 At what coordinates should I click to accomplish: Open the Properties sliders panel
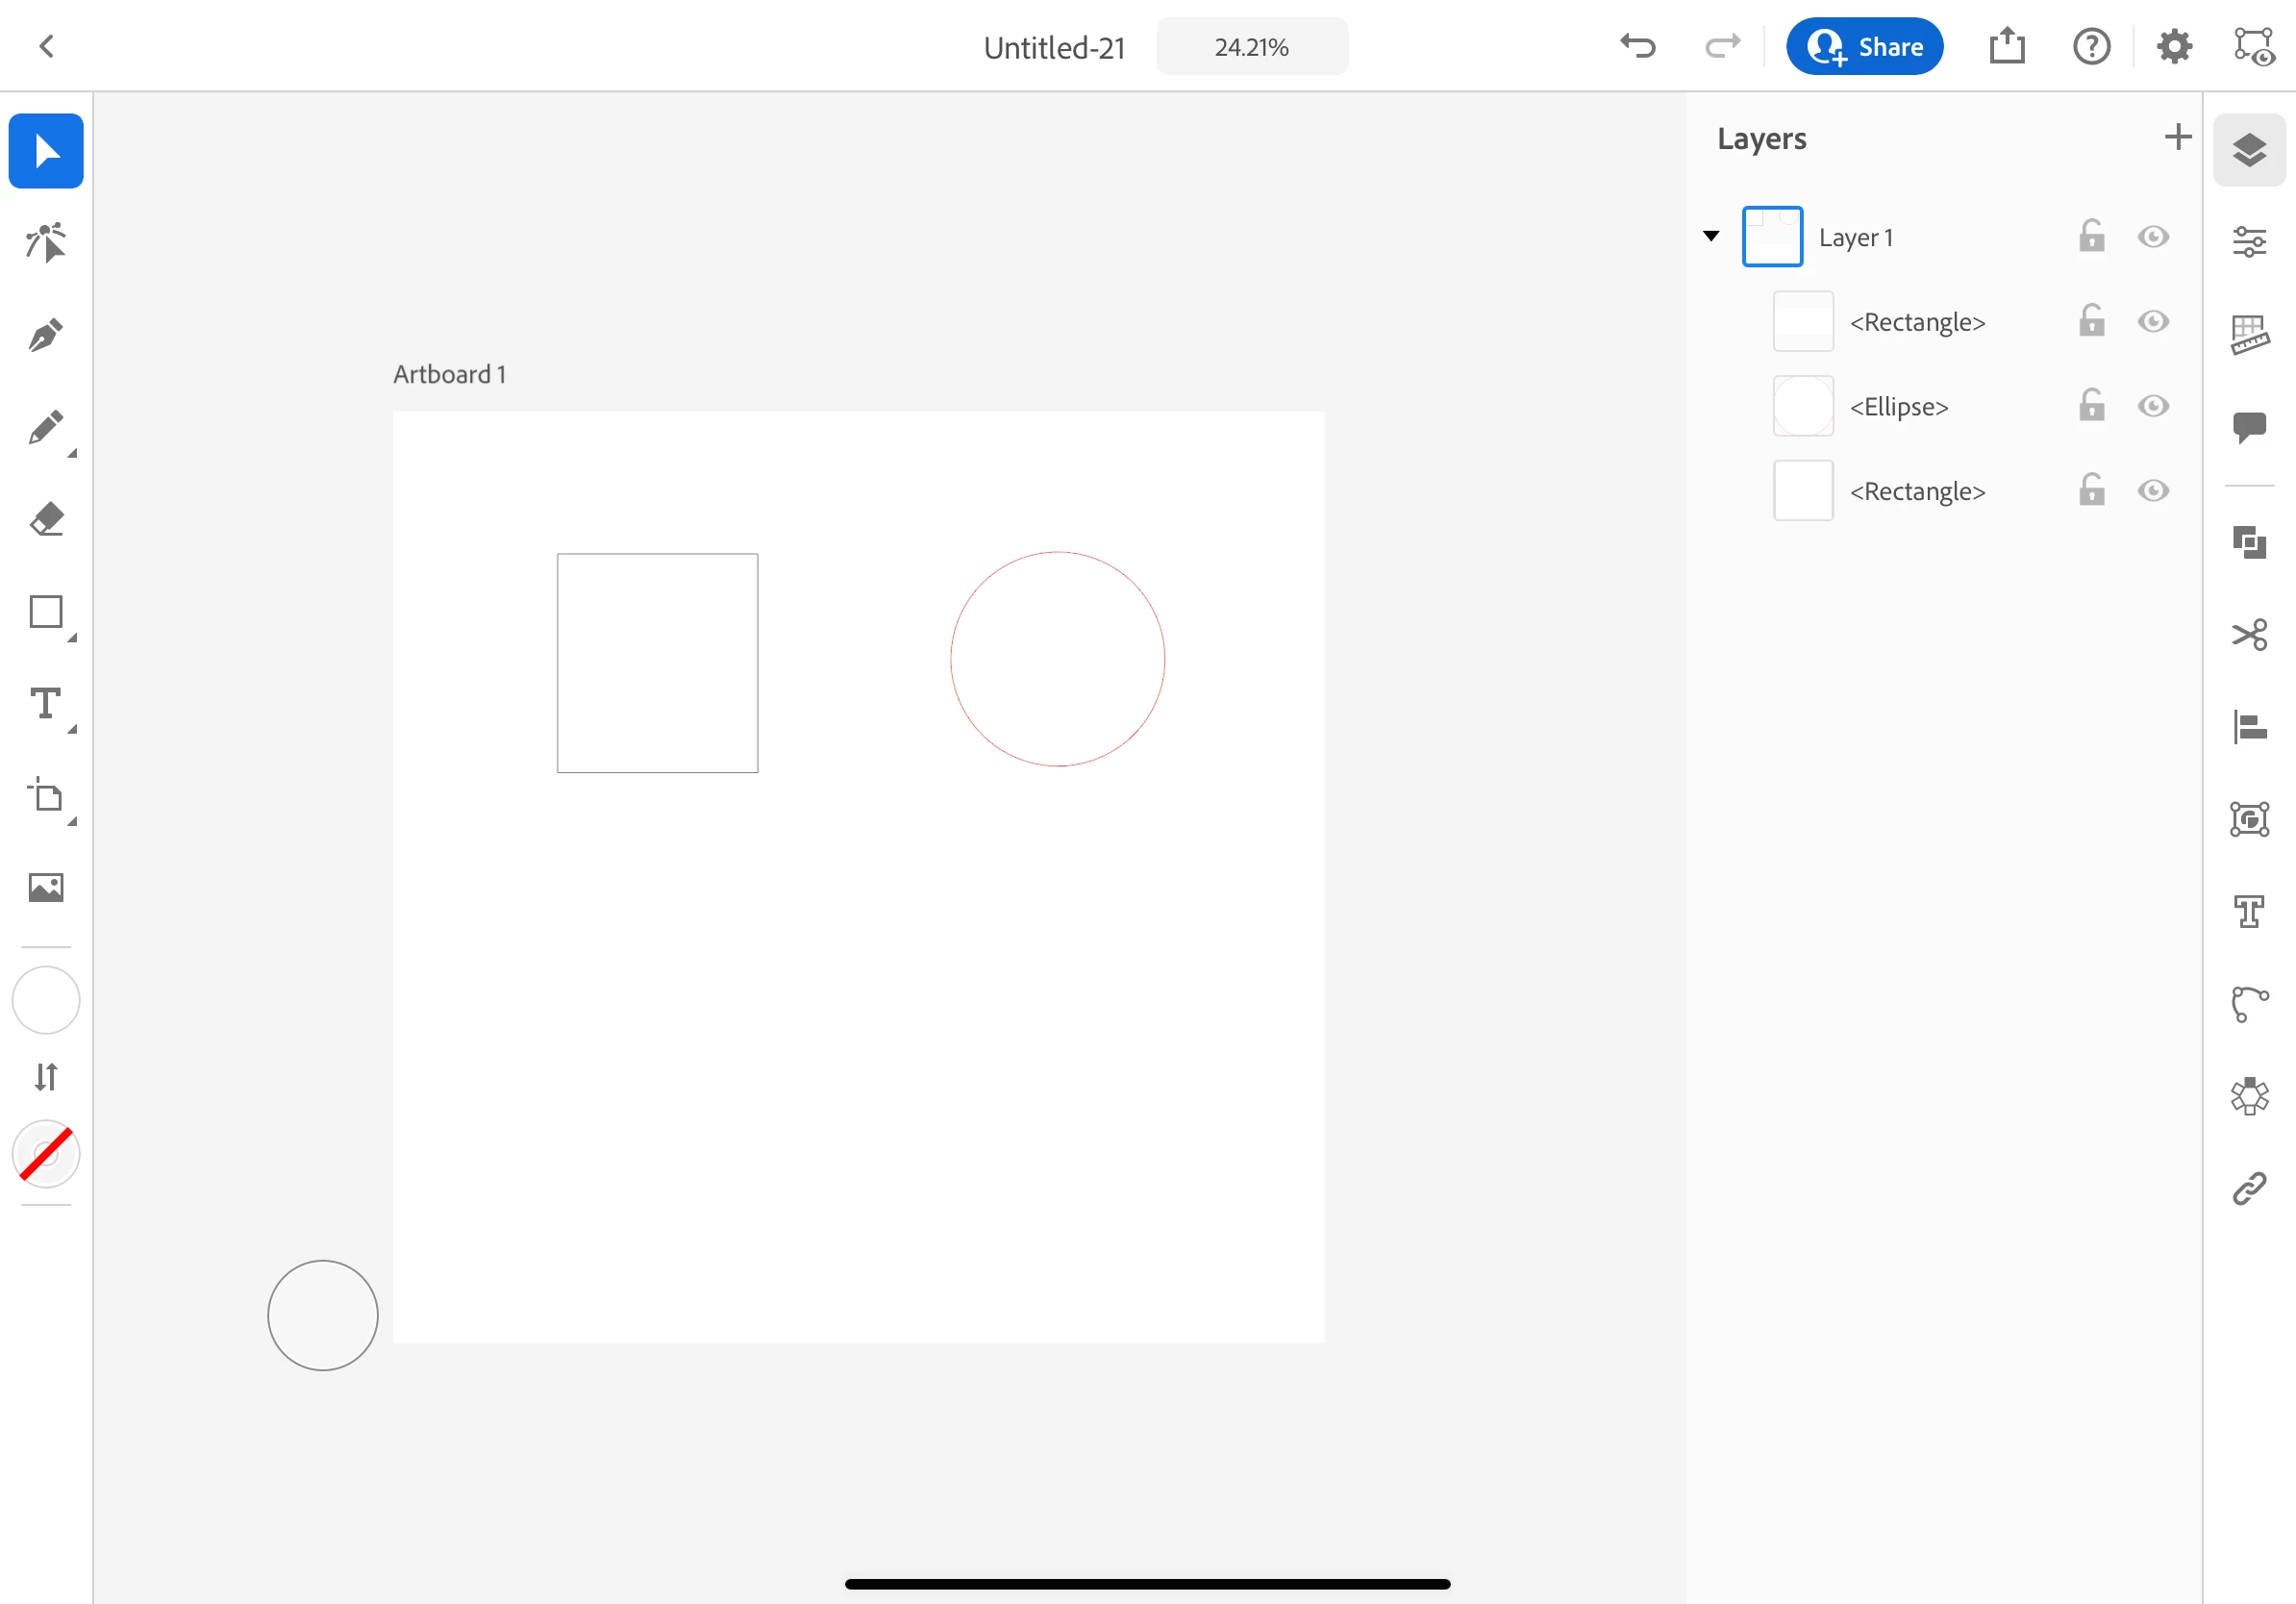[x=2249, y=242]
